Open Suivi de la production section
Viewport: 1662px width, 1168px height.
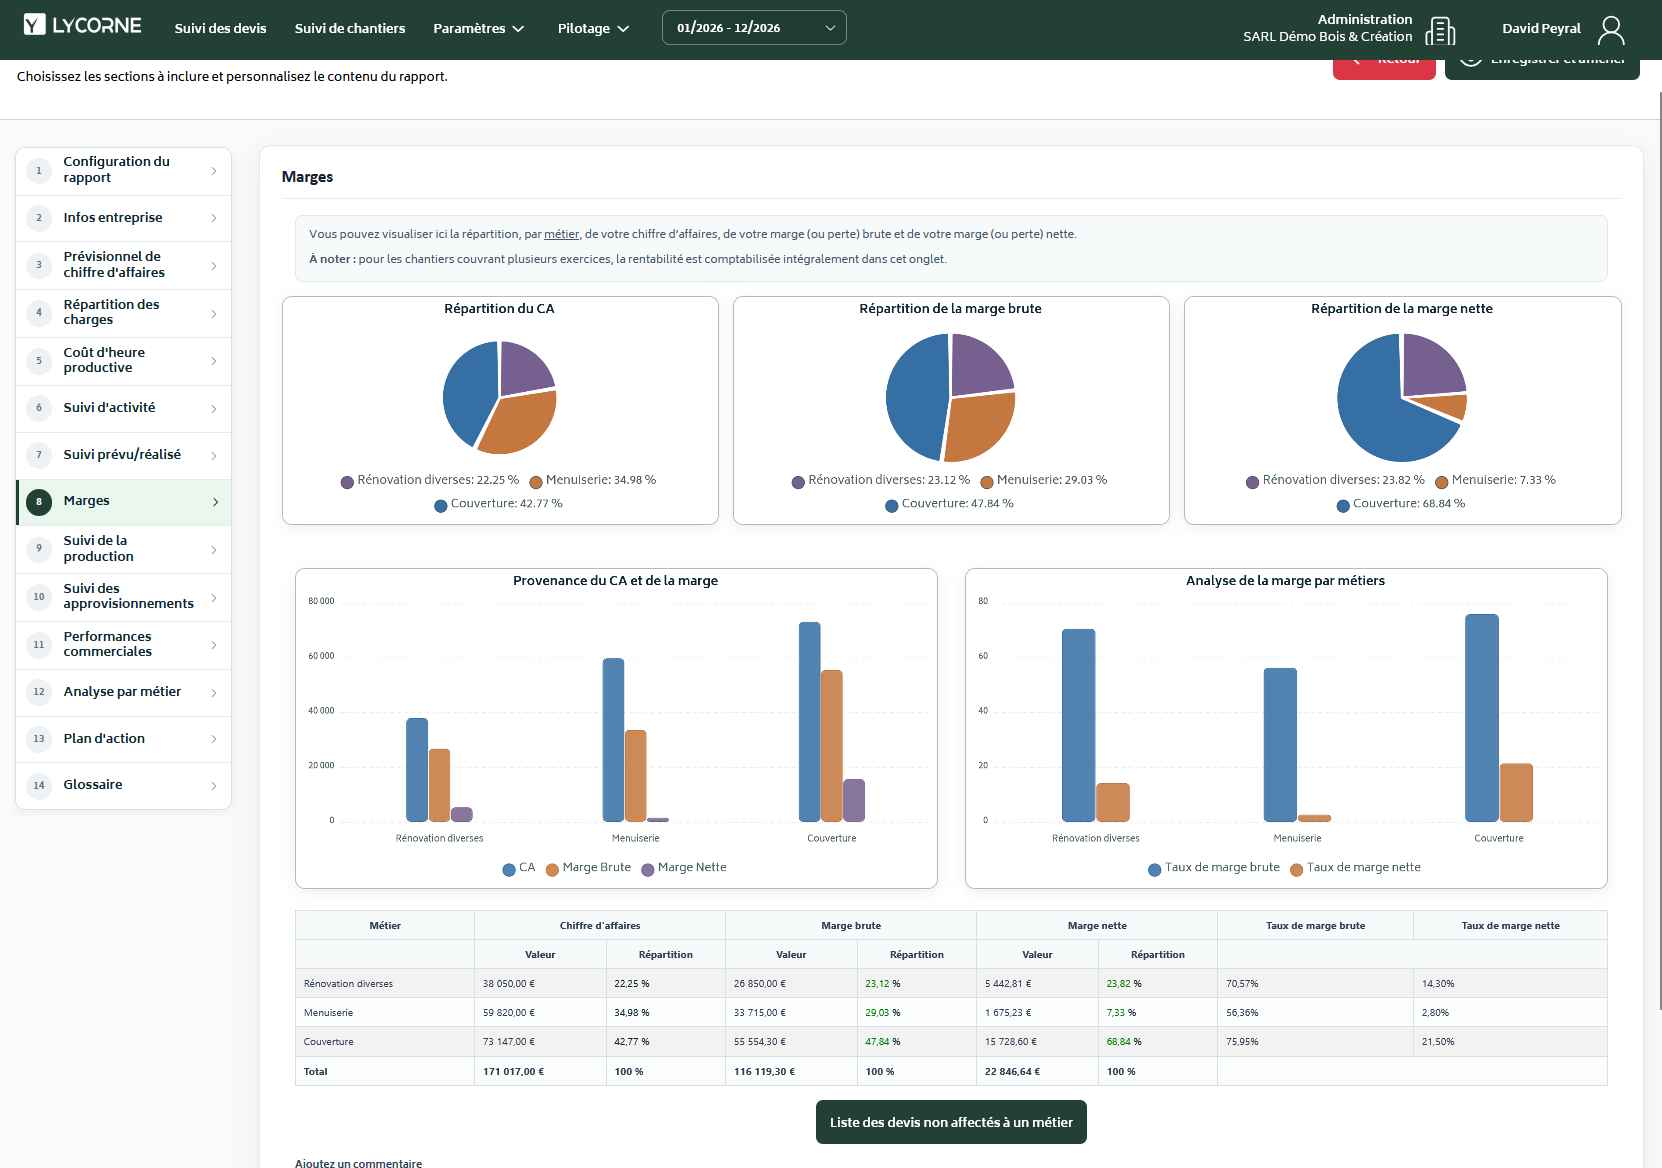click(x=123, y=549)
